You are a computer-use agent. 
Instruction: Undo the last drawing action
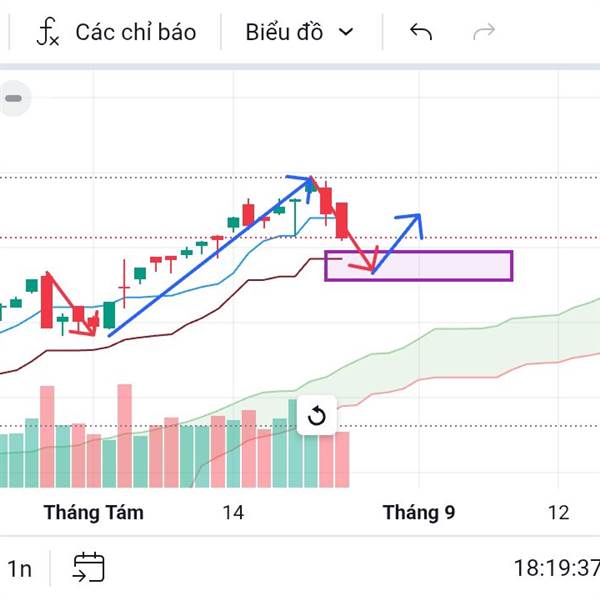(421, 32)
